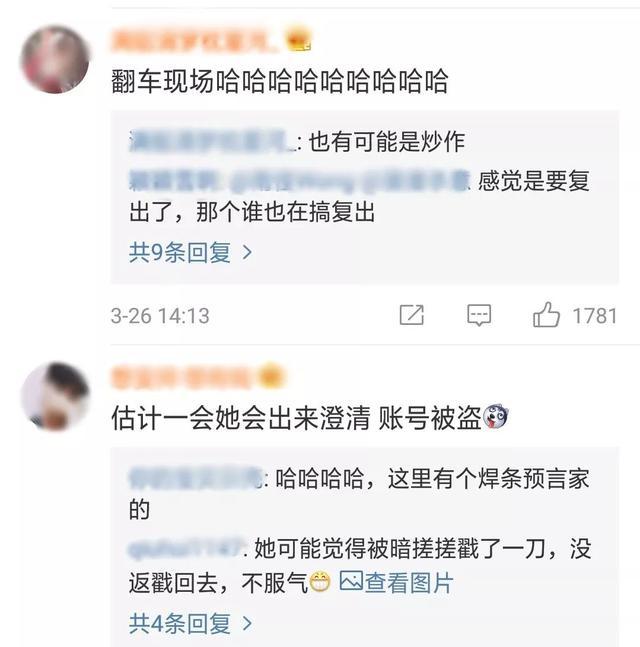This screenshot has width=640, height=647.
Task: Tap blurred replier name before 也有可能是炒作
Action: (x=212, y=142)
